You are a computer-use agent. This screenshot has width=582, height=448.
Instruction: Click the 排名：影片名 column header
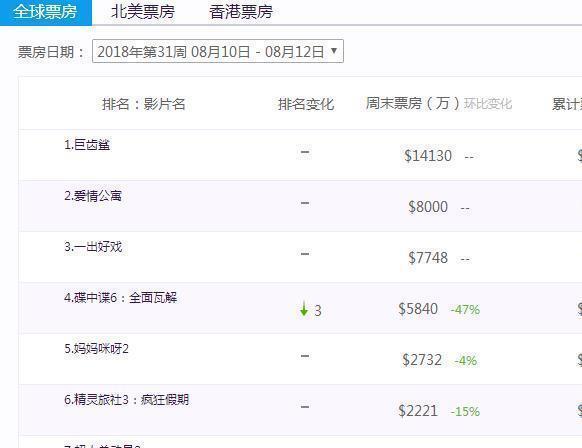pyautogui.click(x=144, y=104)
